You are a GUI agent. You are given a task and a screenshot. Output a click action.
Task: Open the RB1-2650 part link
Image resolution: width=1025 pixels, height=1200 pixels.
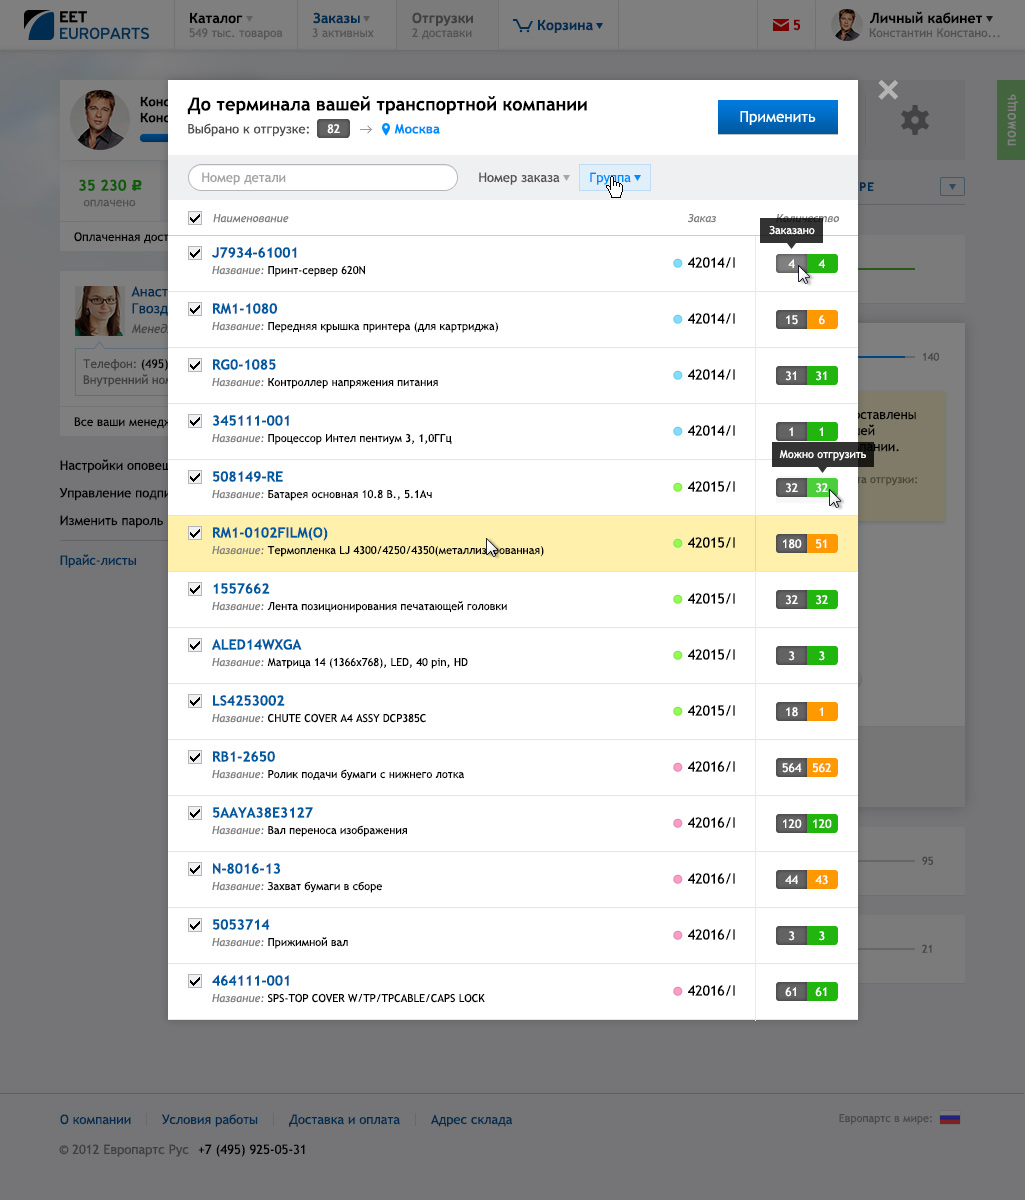tap(243, 757)
